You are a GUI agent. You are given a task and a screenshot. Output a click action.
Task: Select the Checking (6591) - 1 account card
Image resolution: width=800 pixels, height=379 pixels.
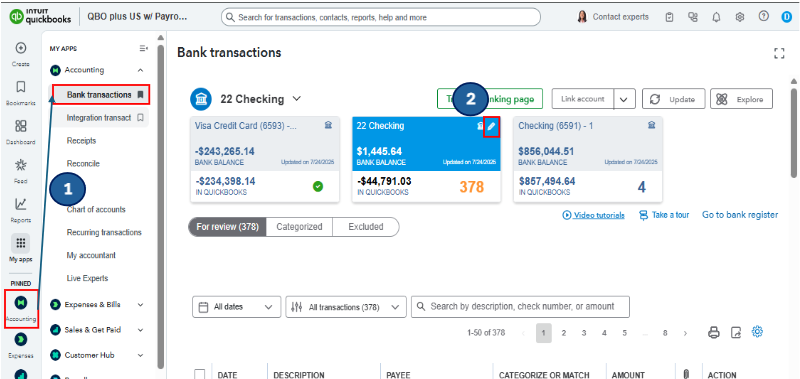point(588,159)
